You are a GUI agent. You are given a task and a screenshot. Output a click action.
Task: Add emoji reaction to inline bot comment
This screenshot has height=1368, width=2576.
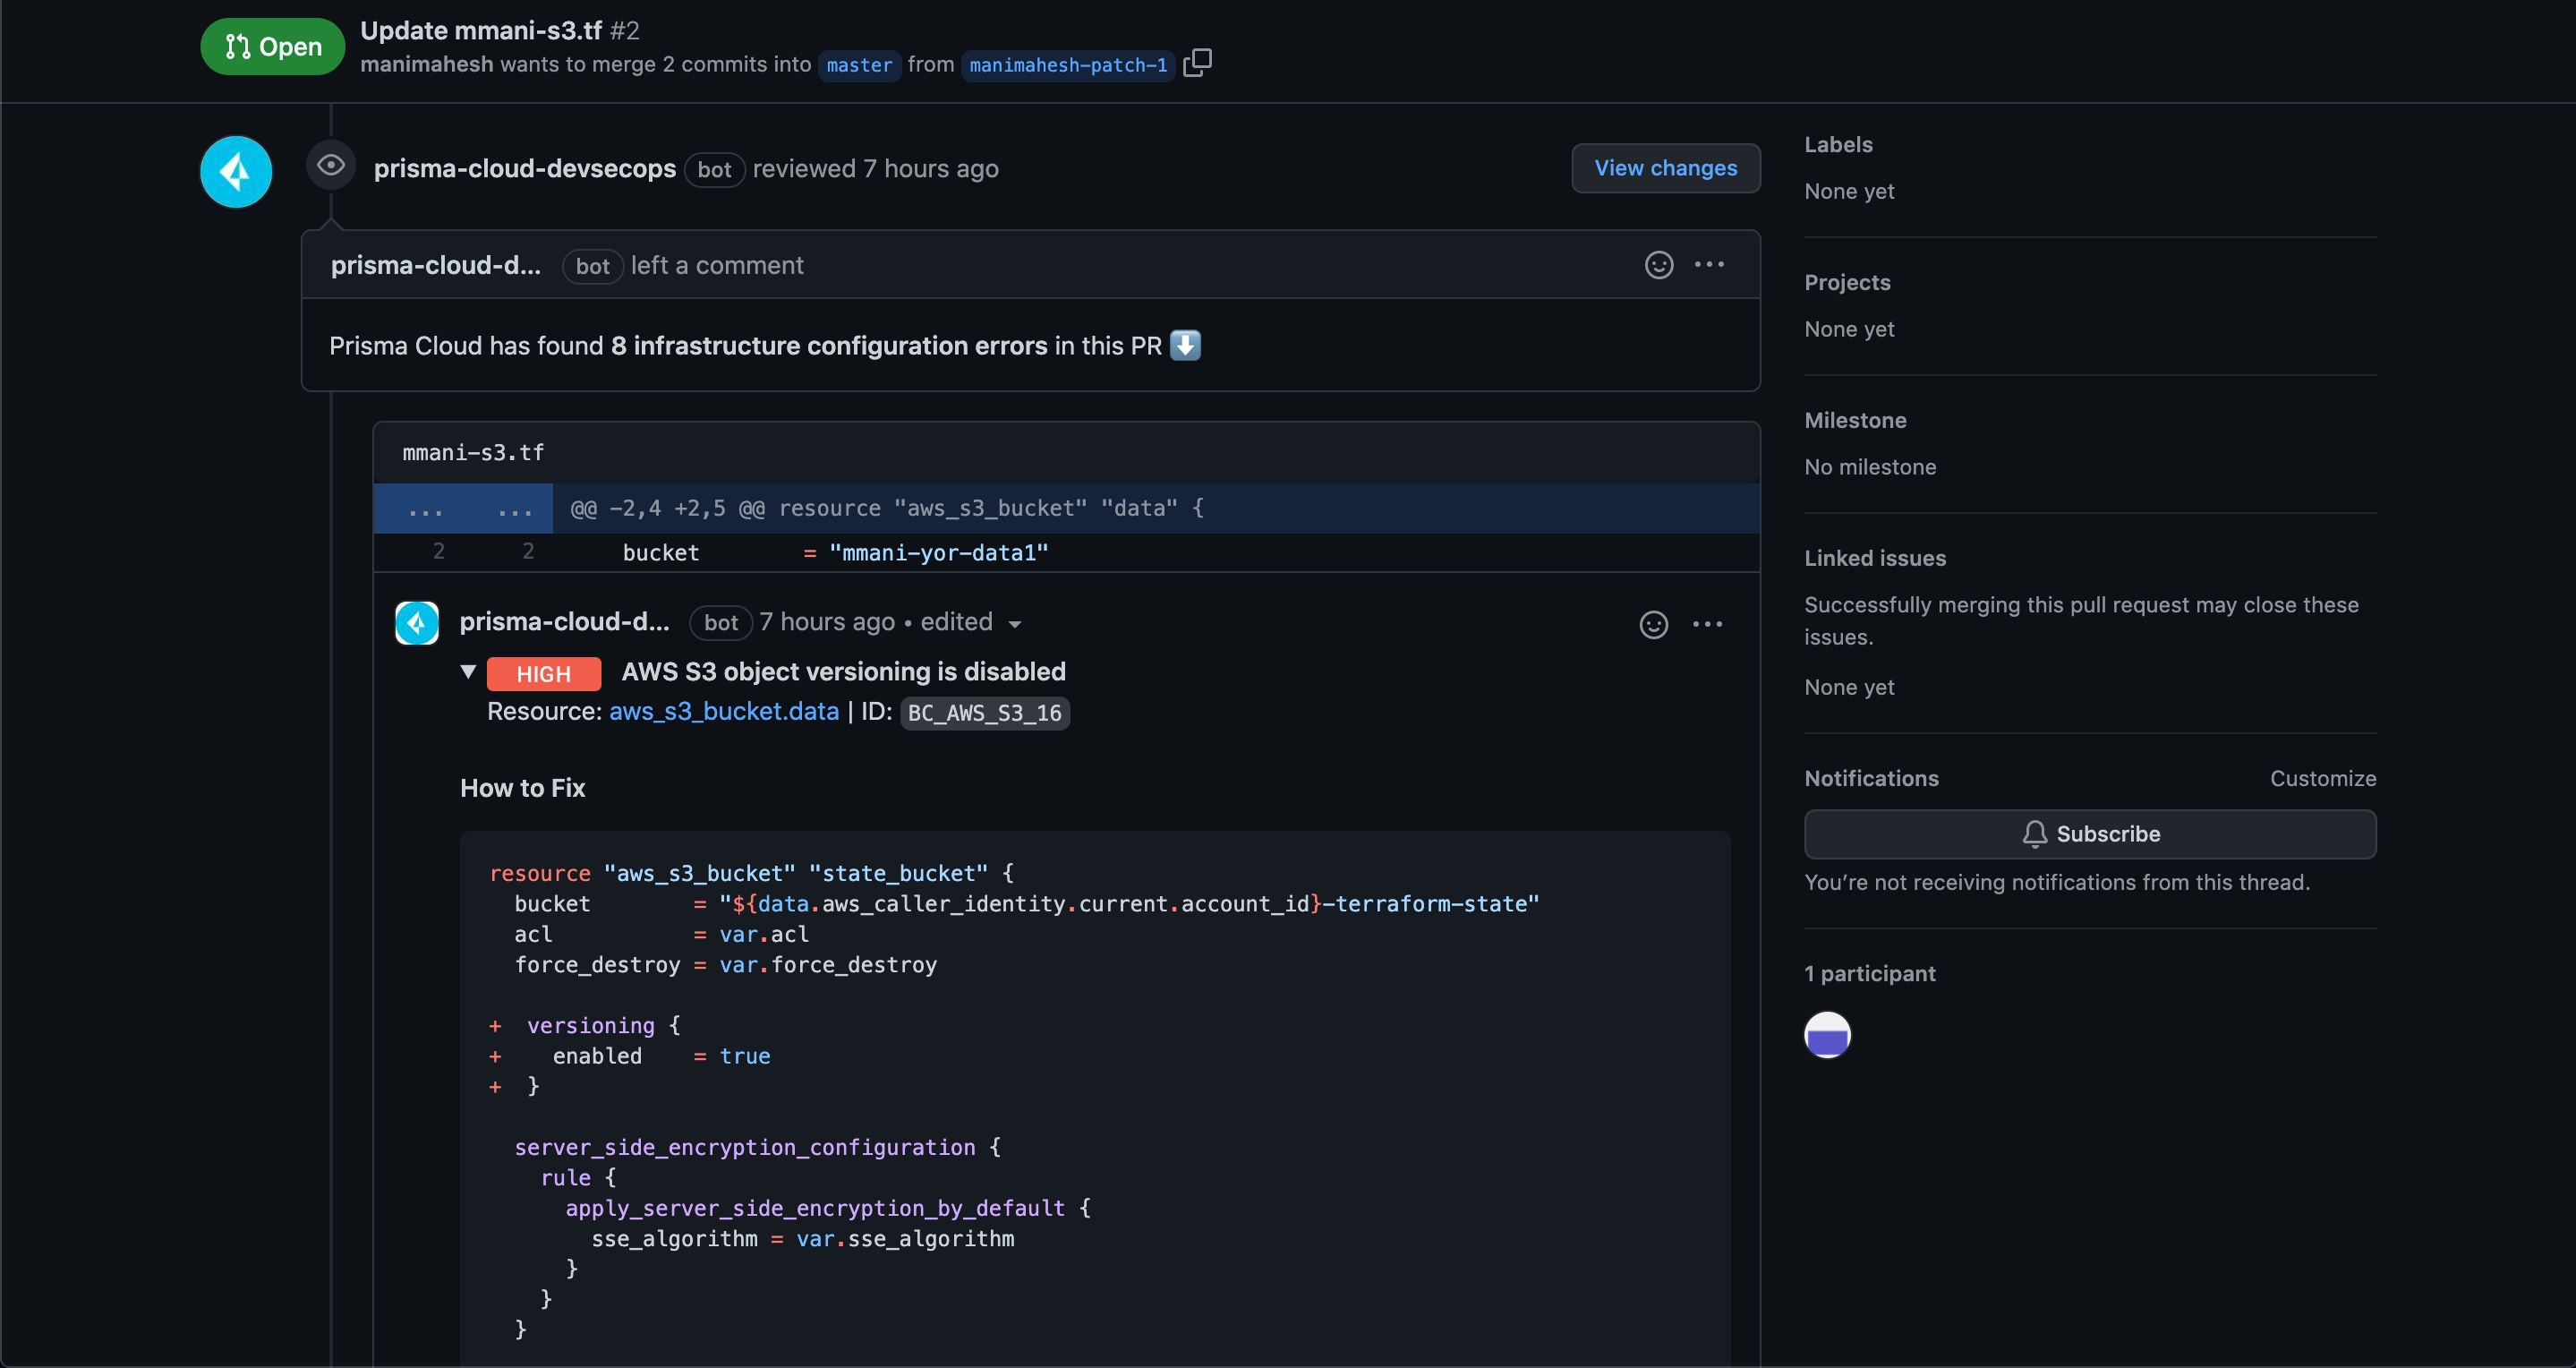click(1654, 624)
